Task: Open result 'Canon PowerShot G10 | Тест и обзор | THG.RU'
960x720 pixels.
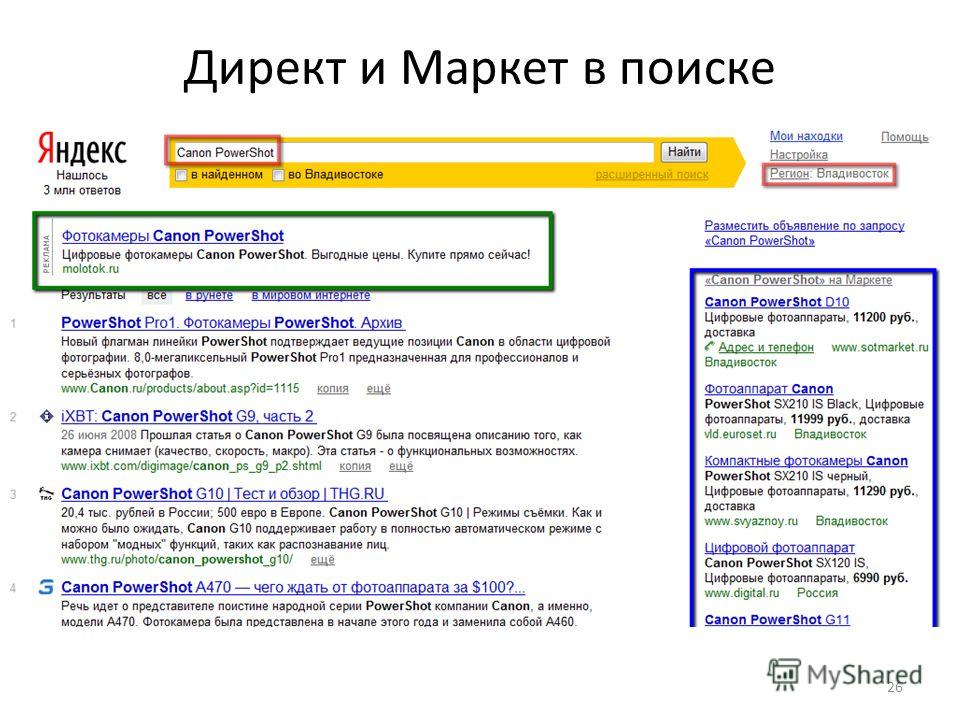Action: click(224, 493)
